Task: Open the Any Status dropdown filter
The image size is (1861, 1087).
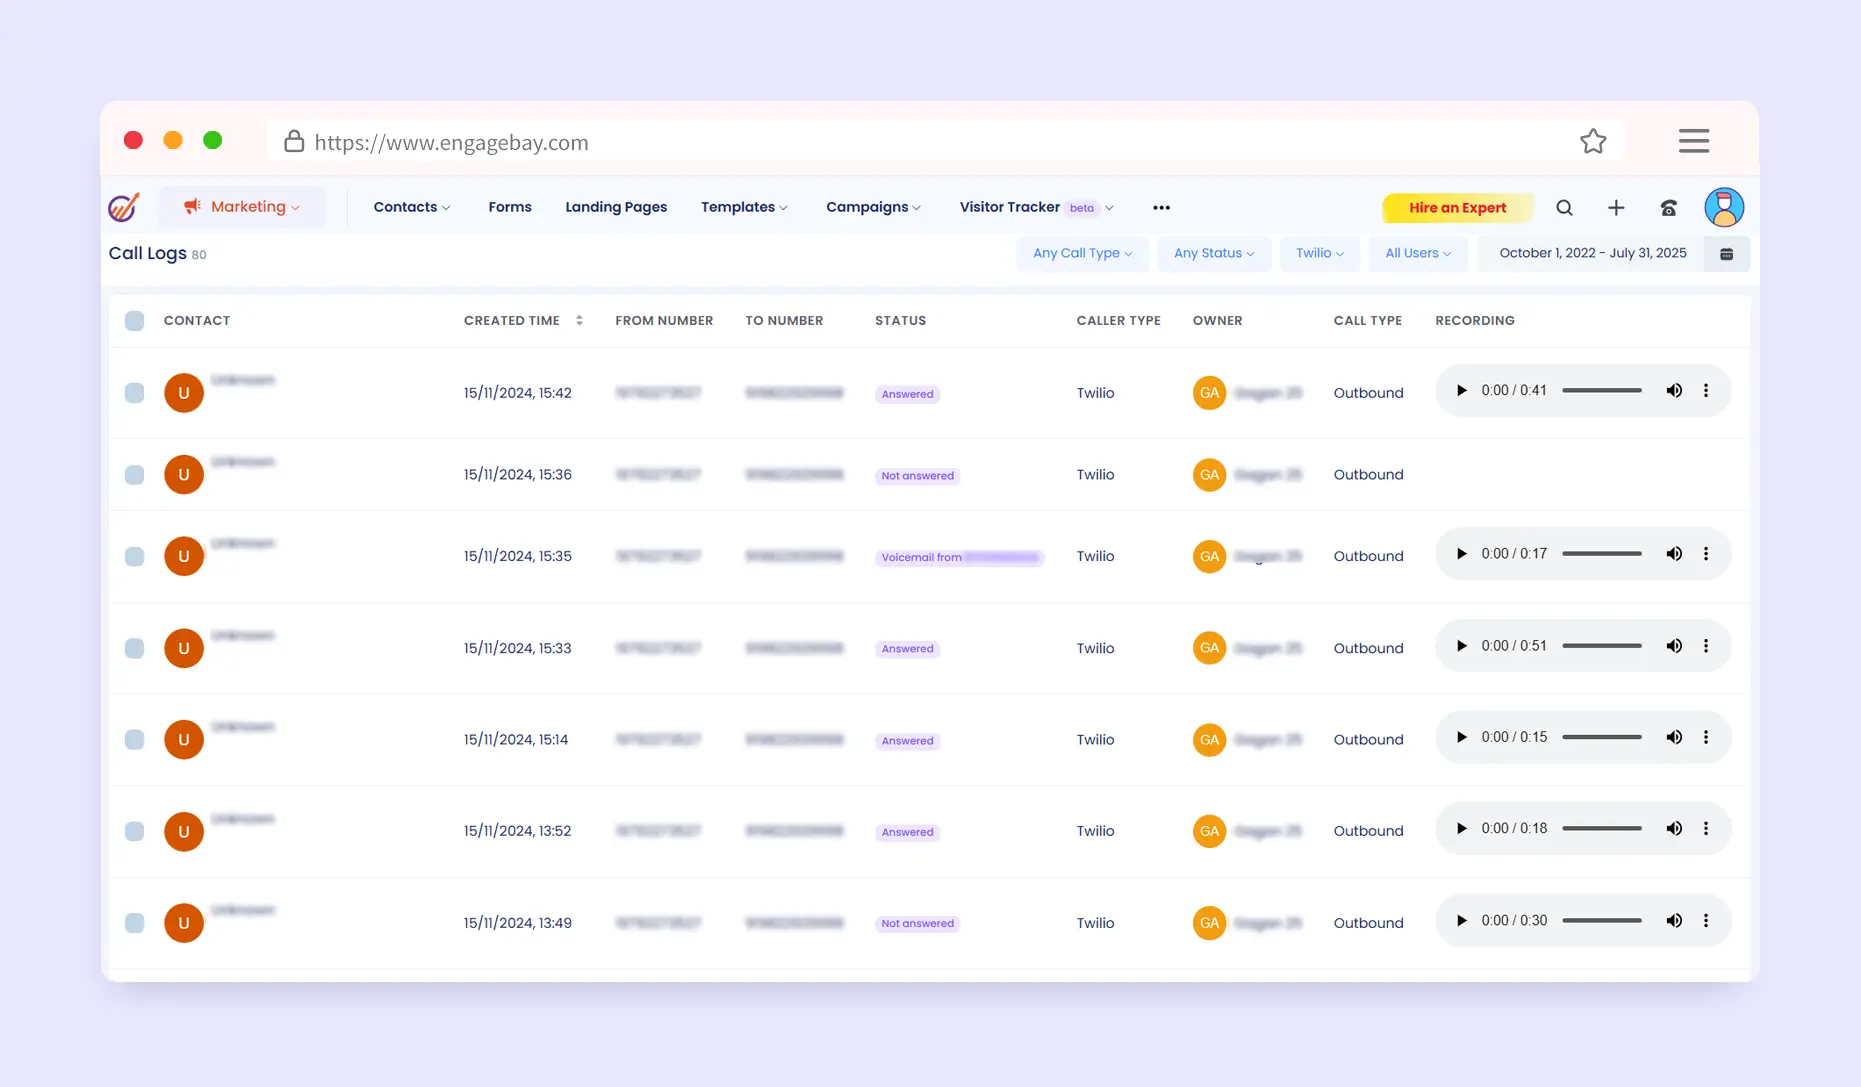Action: 1213,254
